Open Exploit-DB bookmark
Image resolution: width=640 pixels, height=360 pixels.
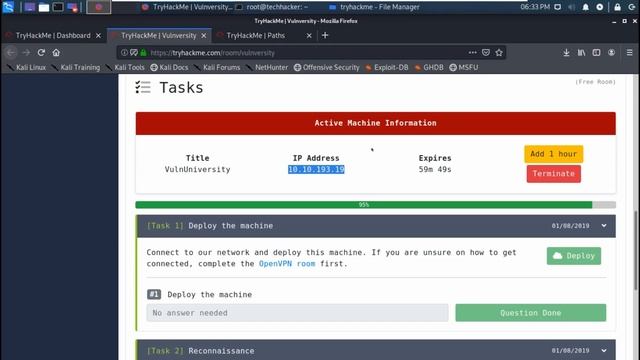[x=387, y=67]
